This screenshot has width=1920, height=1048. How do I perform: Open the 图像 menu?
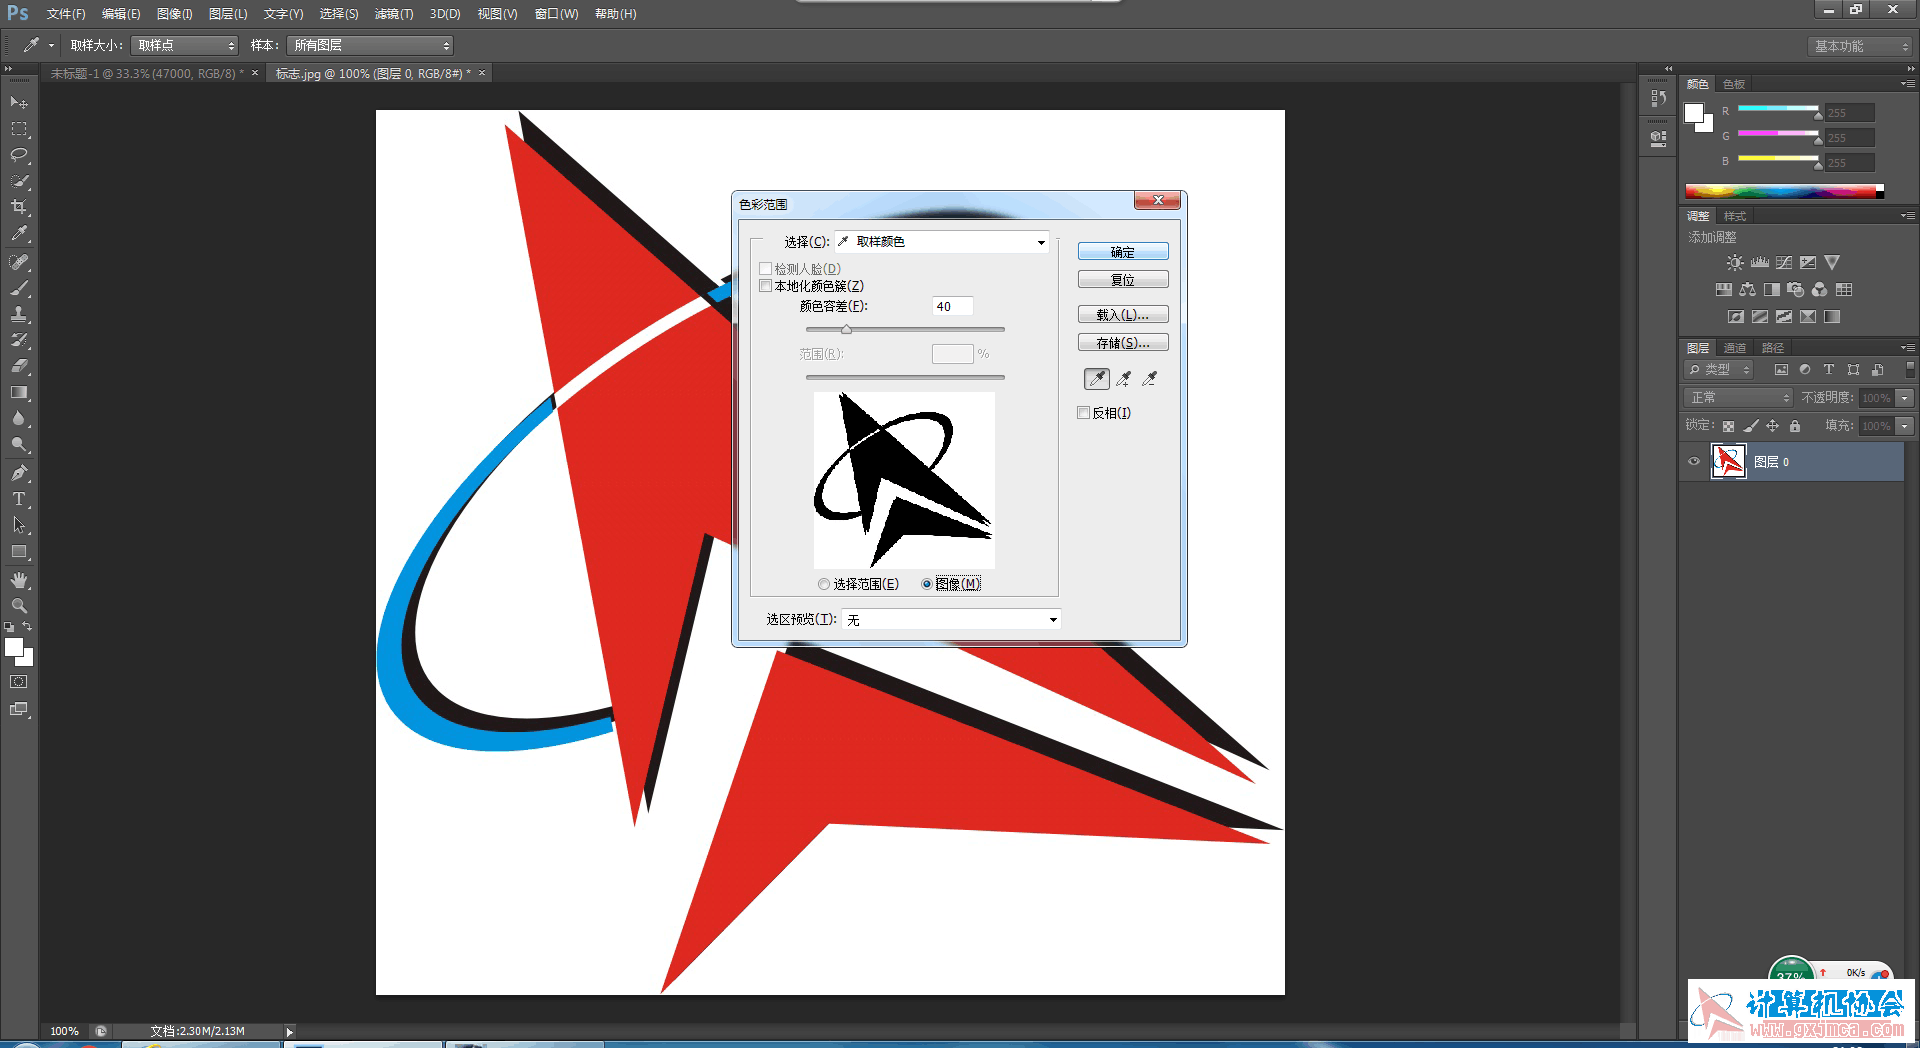pos(174,14)
